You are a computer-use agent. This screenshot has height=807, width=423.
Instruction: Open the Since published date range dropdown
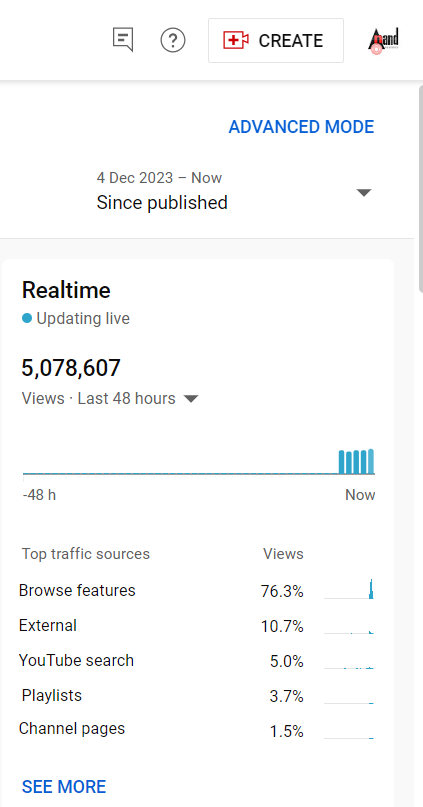click(x=234, y=191)
